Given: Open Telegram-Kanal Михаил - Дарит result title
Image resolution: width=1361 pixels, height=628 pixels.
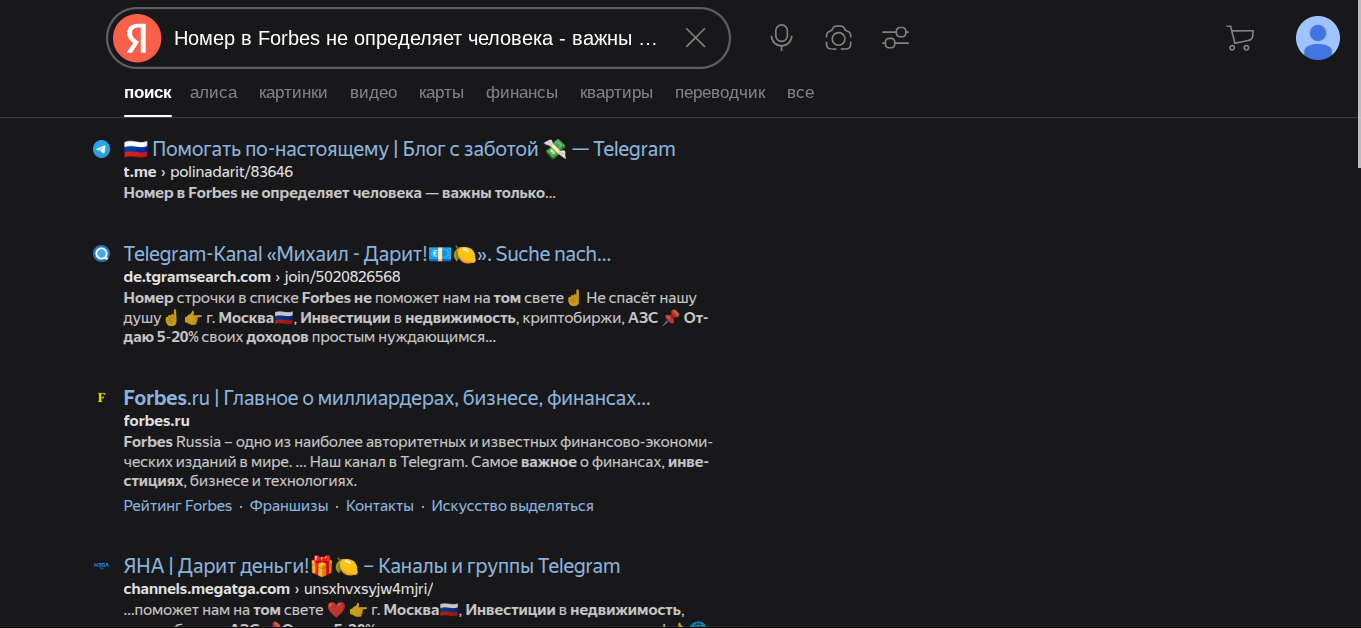Looking at the screenshot, I should click(367, 254).
